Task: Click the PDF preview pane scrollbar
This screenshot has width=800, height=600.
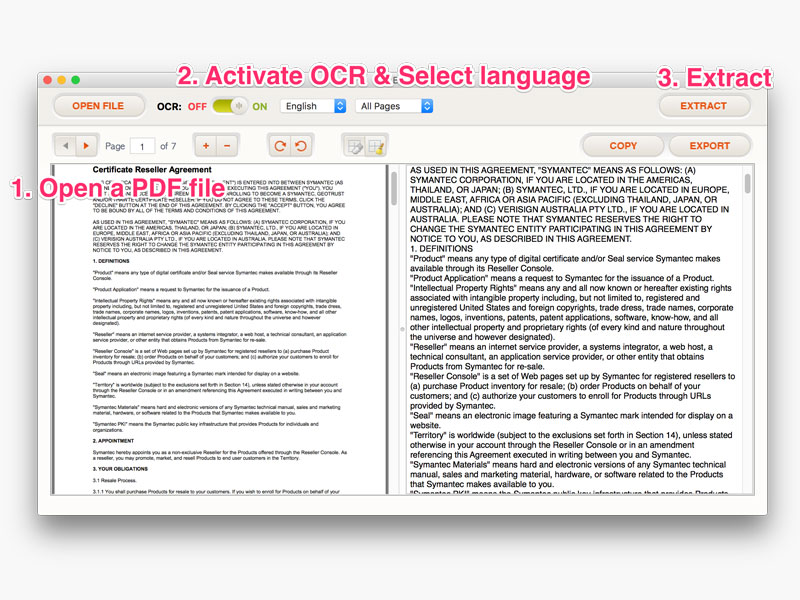Action: click(x=394, y=189)
